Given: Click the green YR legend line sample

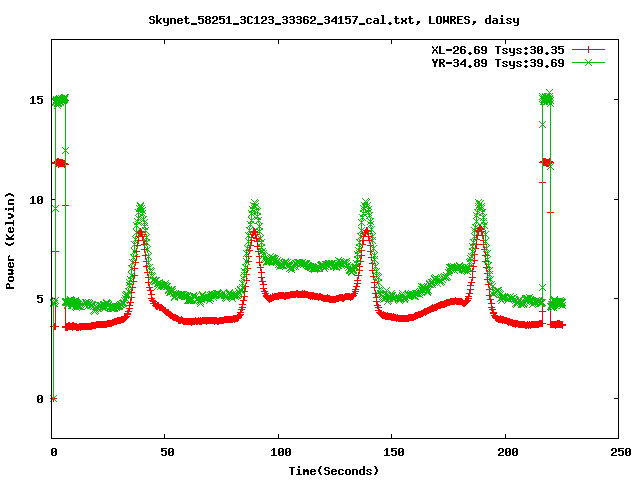Looking at the screenshot, I should click(588, 62).
